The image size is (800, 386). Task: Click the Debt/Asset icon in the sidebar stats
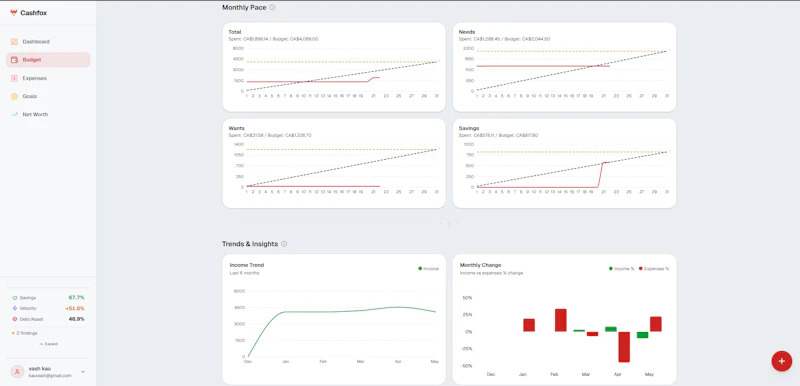[x=15, y=319]
